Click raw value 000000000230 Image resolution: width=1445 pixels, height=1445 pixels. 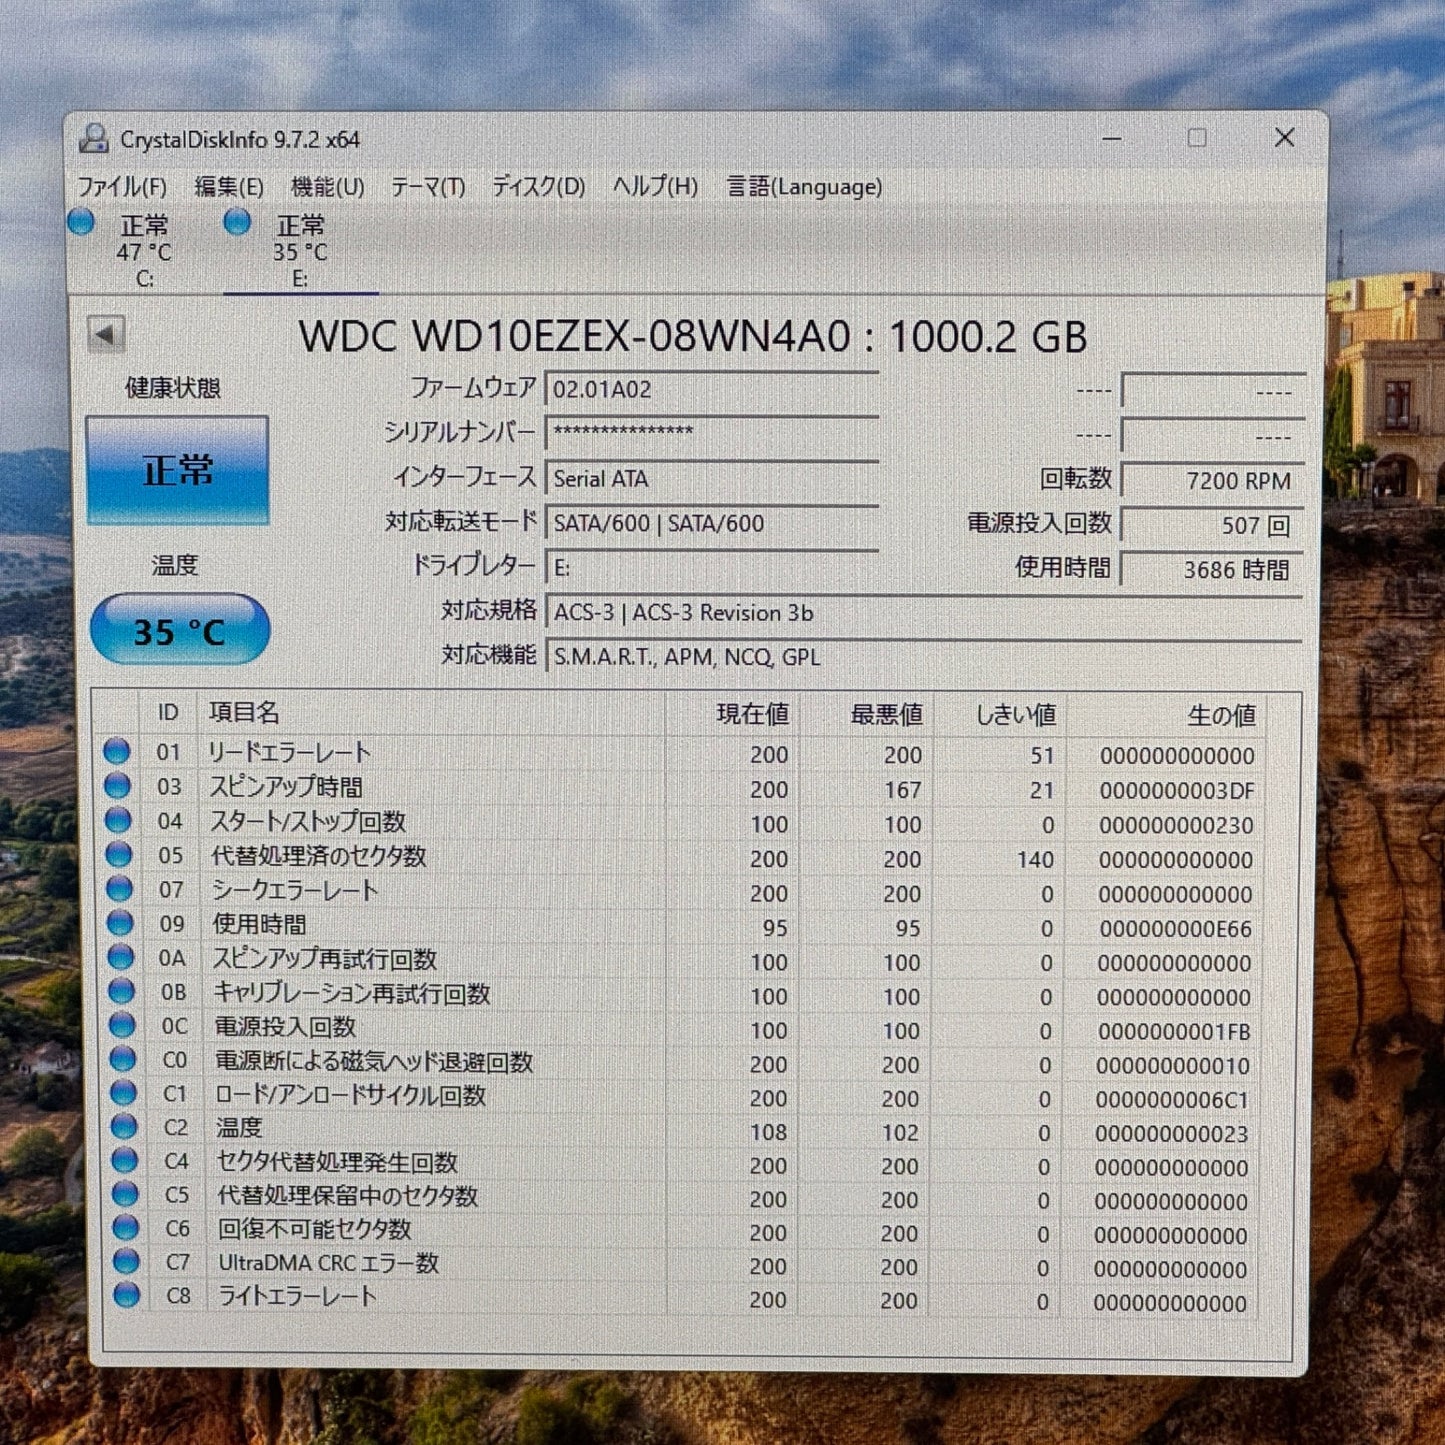tap(1176, 825)
